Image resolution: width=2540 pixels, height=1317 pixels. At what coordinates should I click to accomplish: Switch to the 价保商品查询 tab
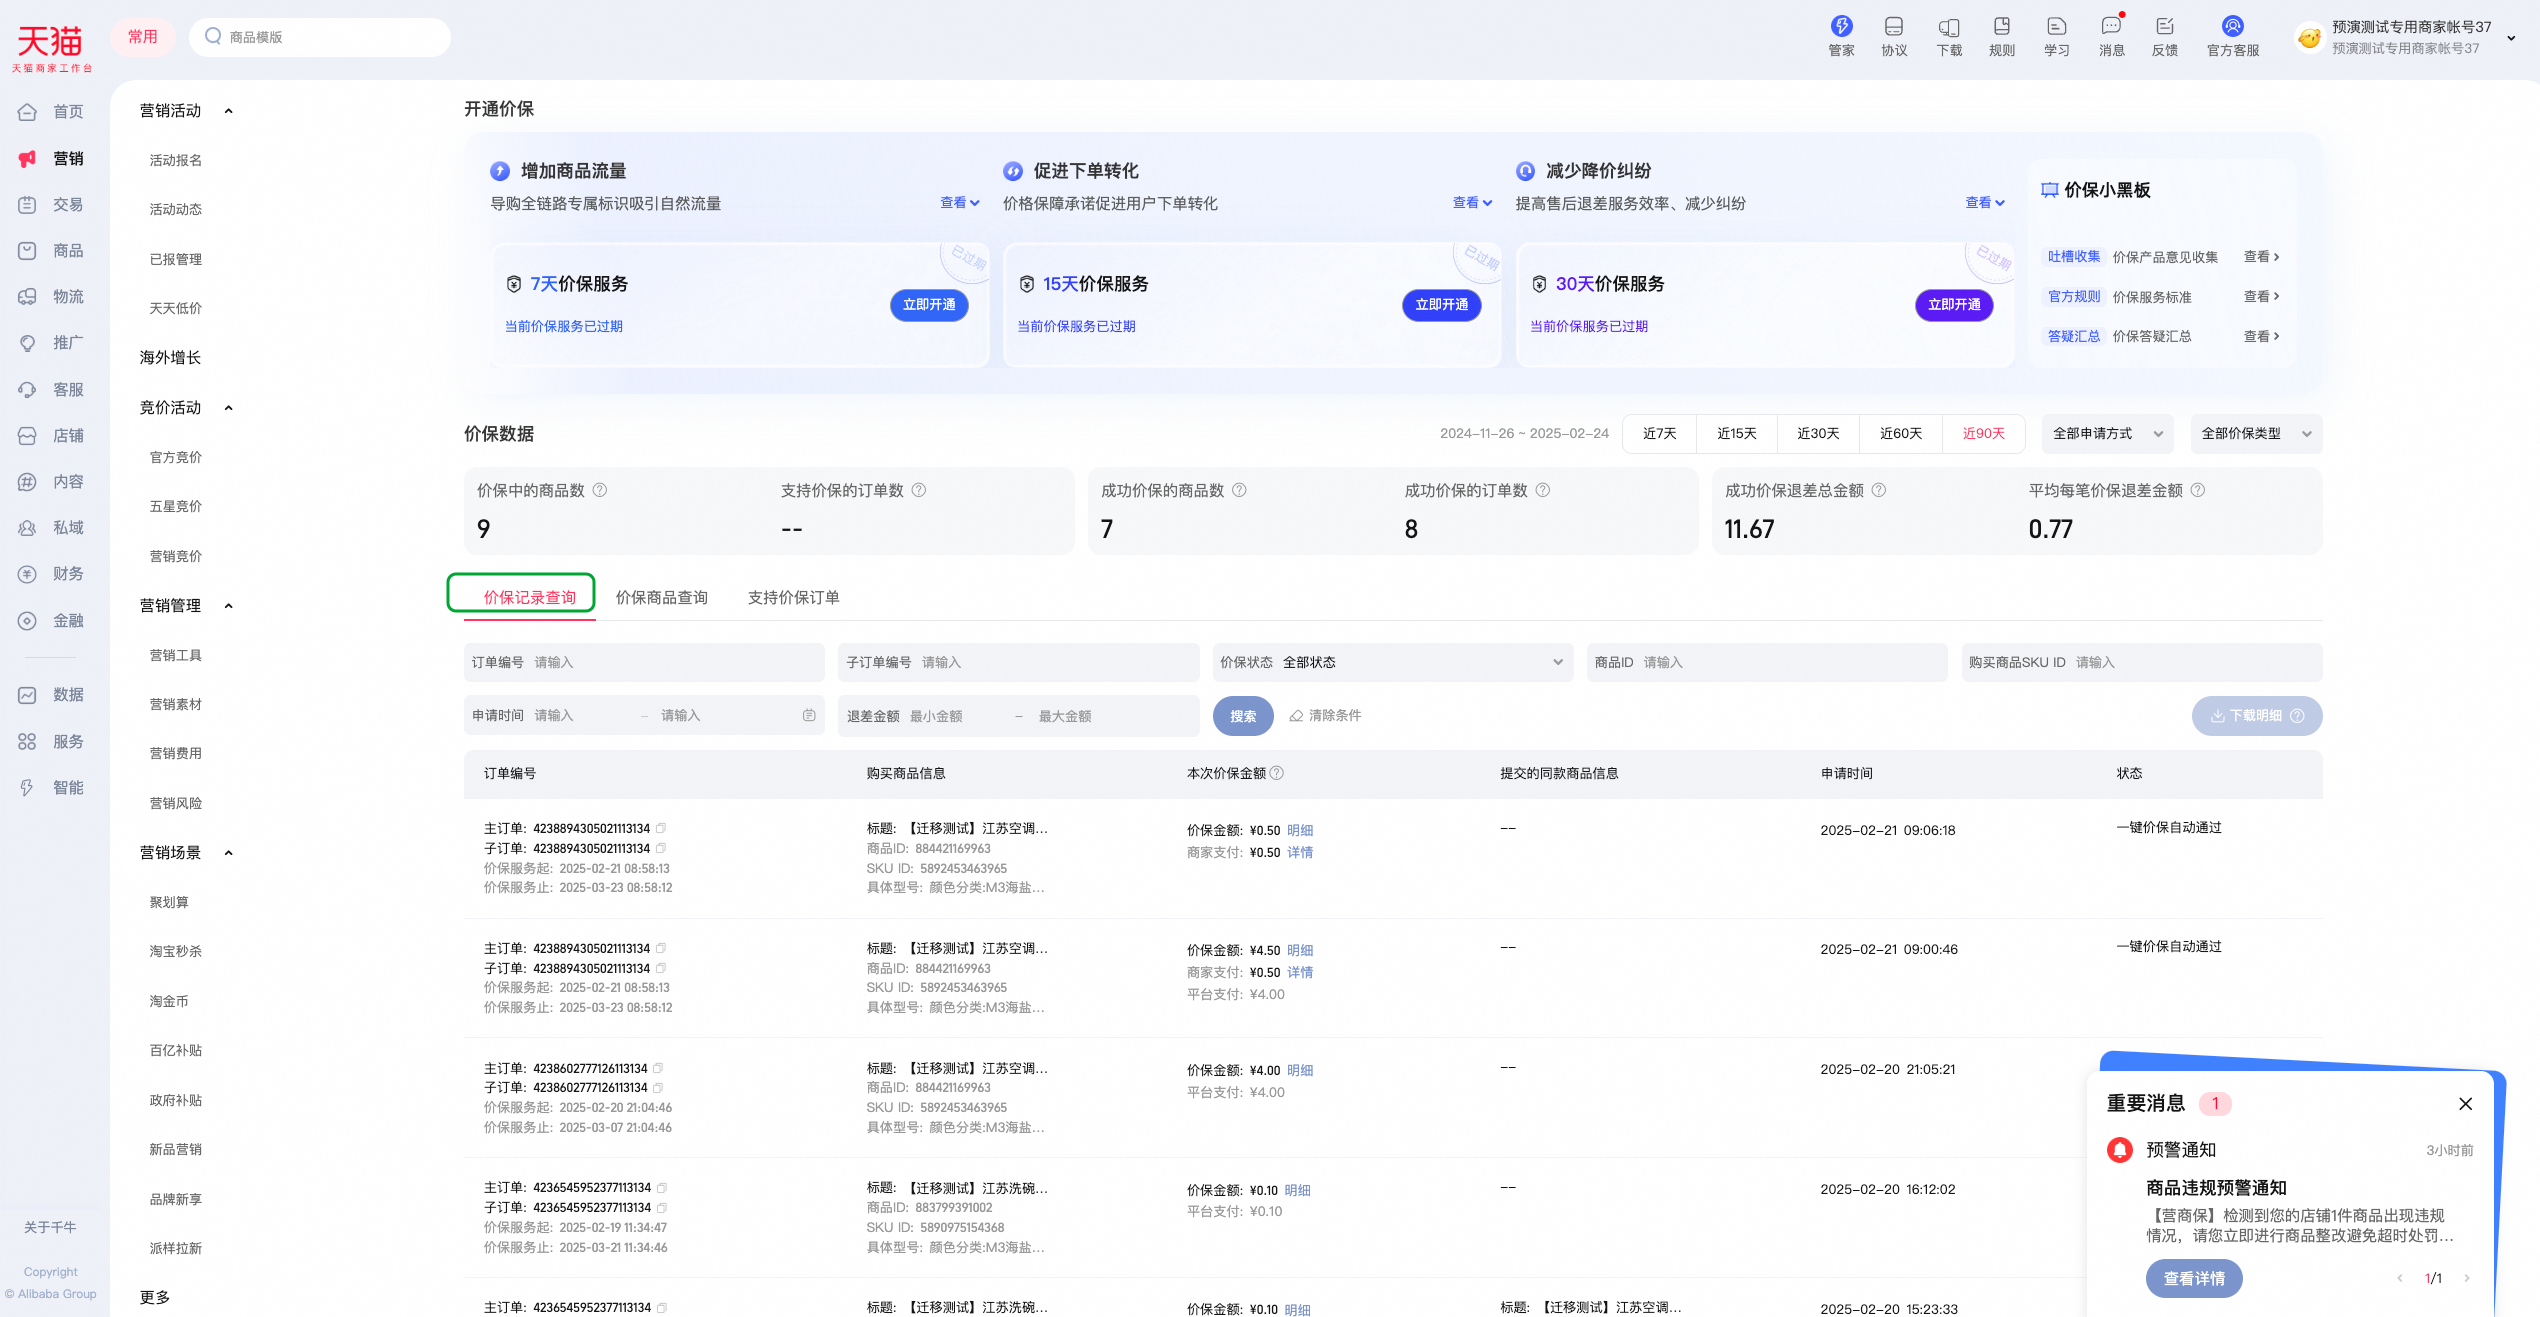pyautogui.click(x=662, y=597)
